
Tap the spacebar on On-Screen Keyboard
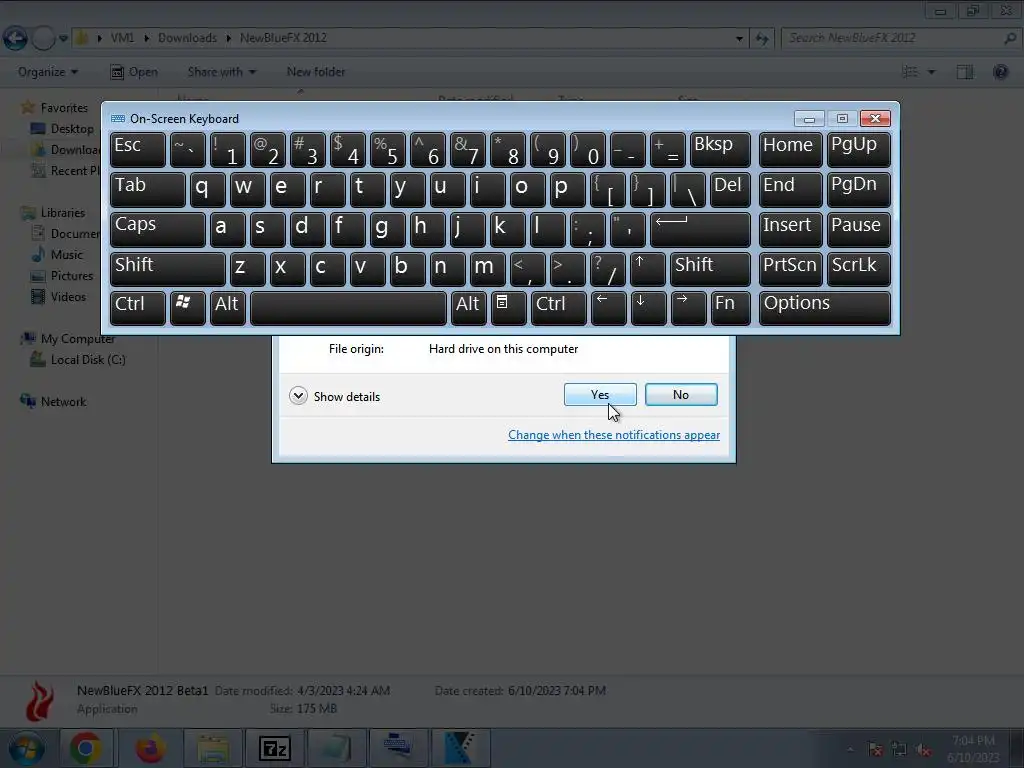pos(349,308)
